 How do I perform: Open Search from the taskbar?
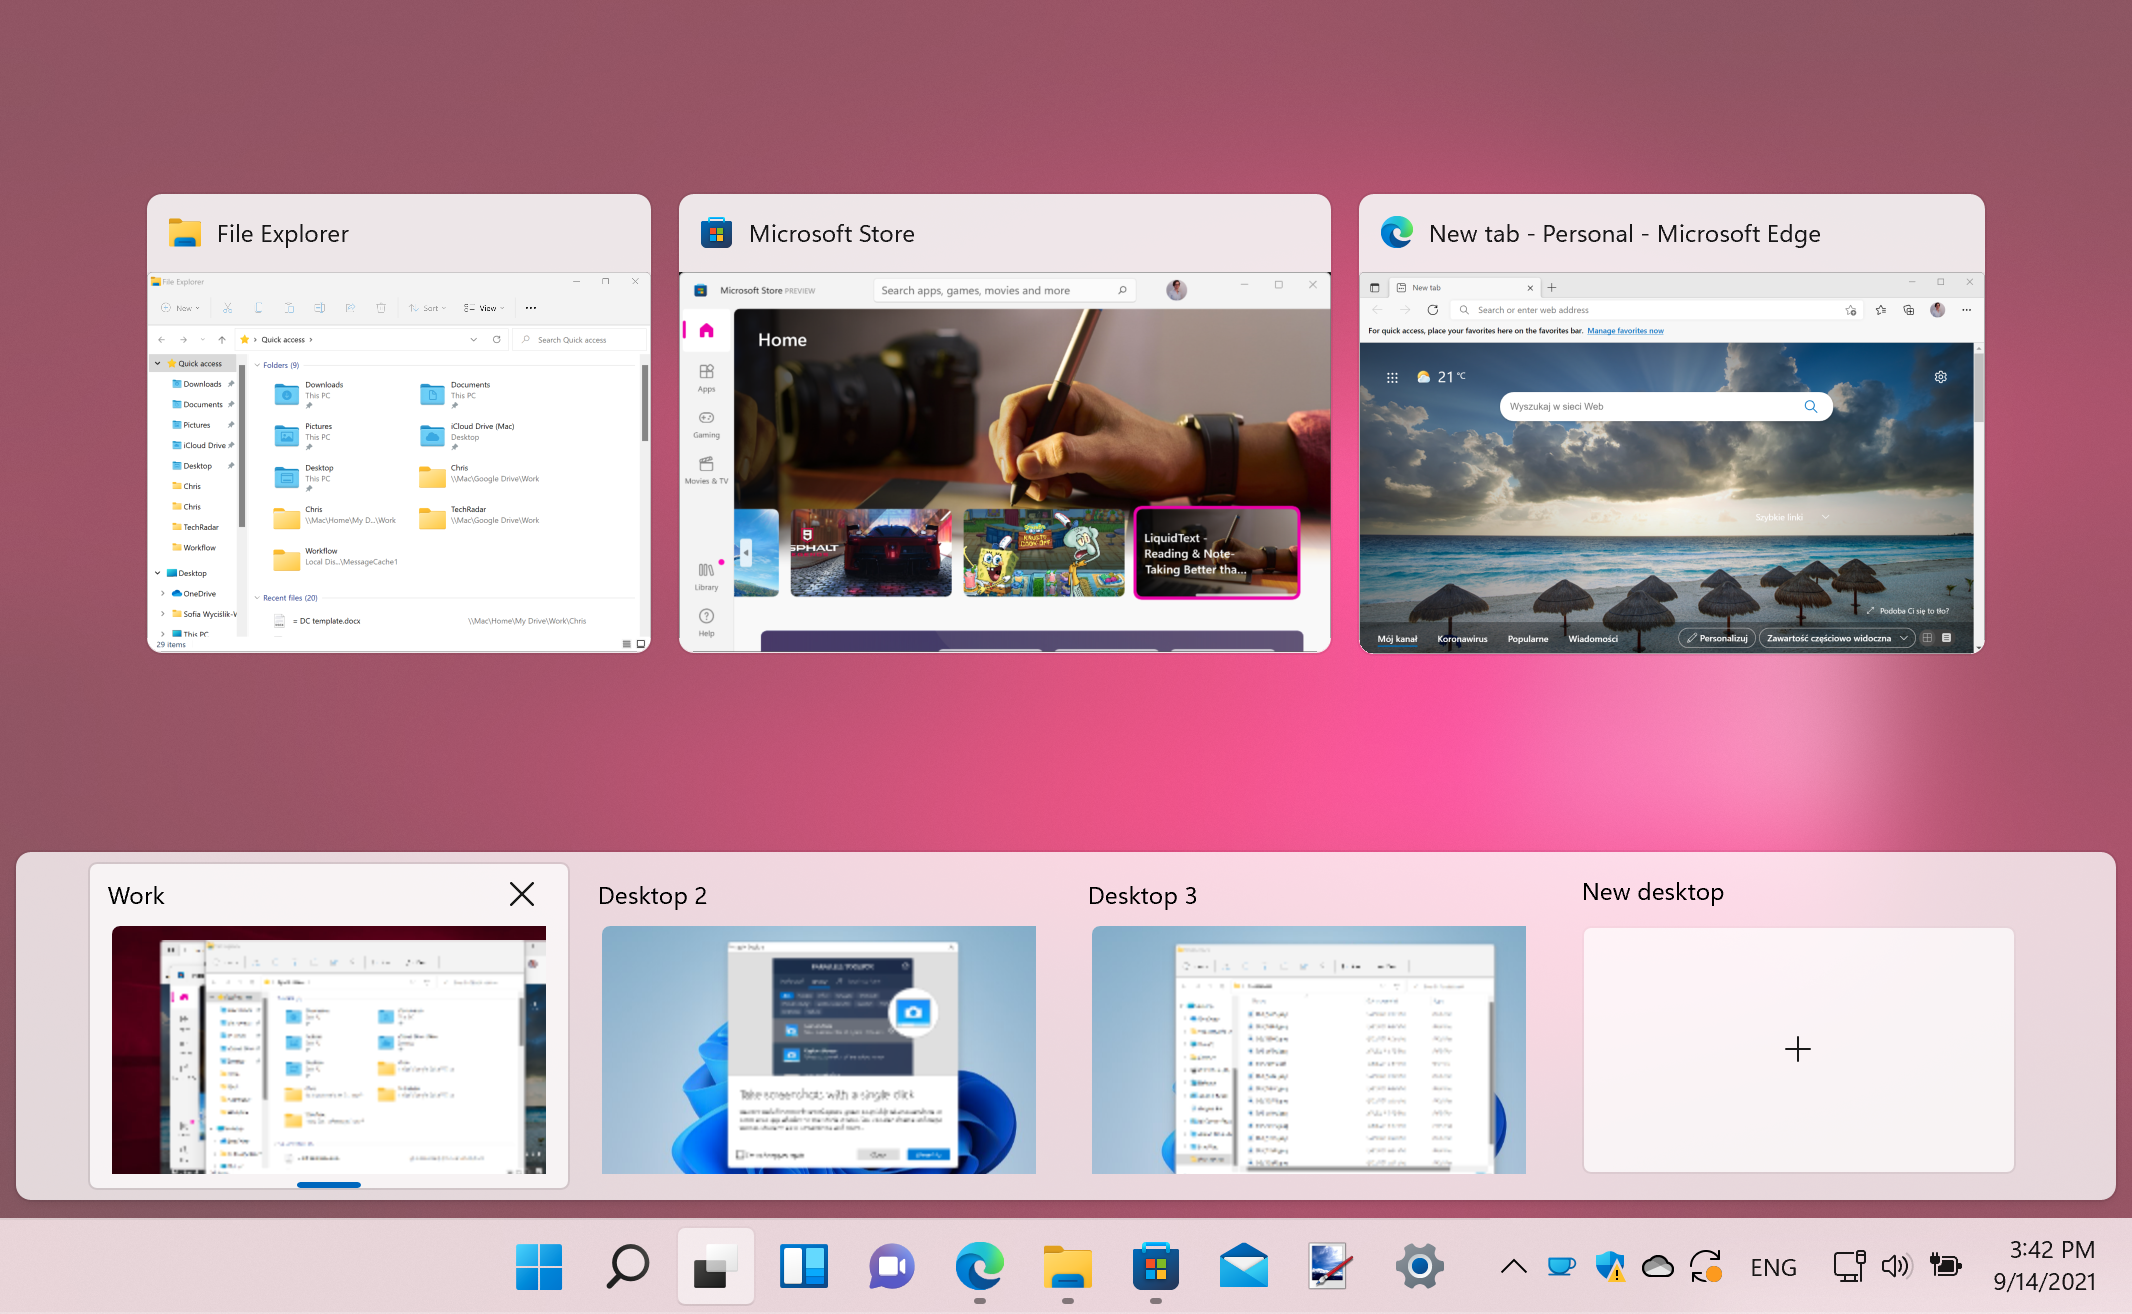click(x=627, y=1266)
